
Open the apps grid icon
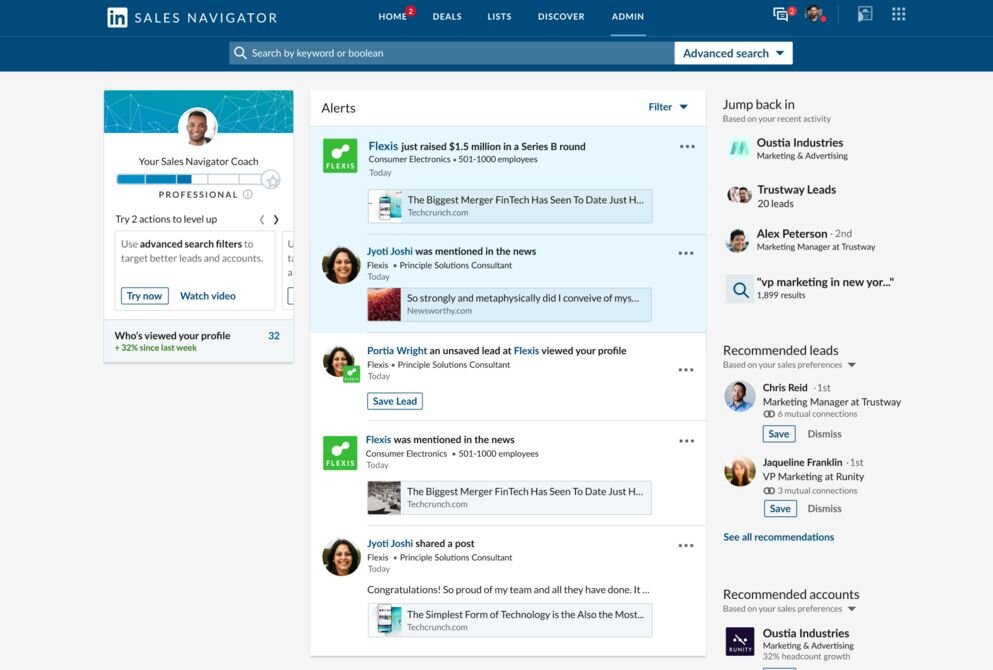[898, 14]
